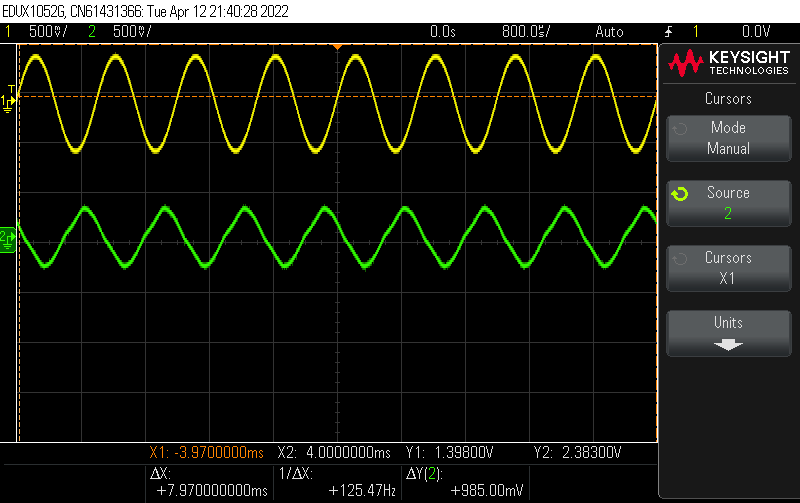This screenshot has height=503, width=800.
Task: Click the orange trigger time reference triangle
Action: 337,47
